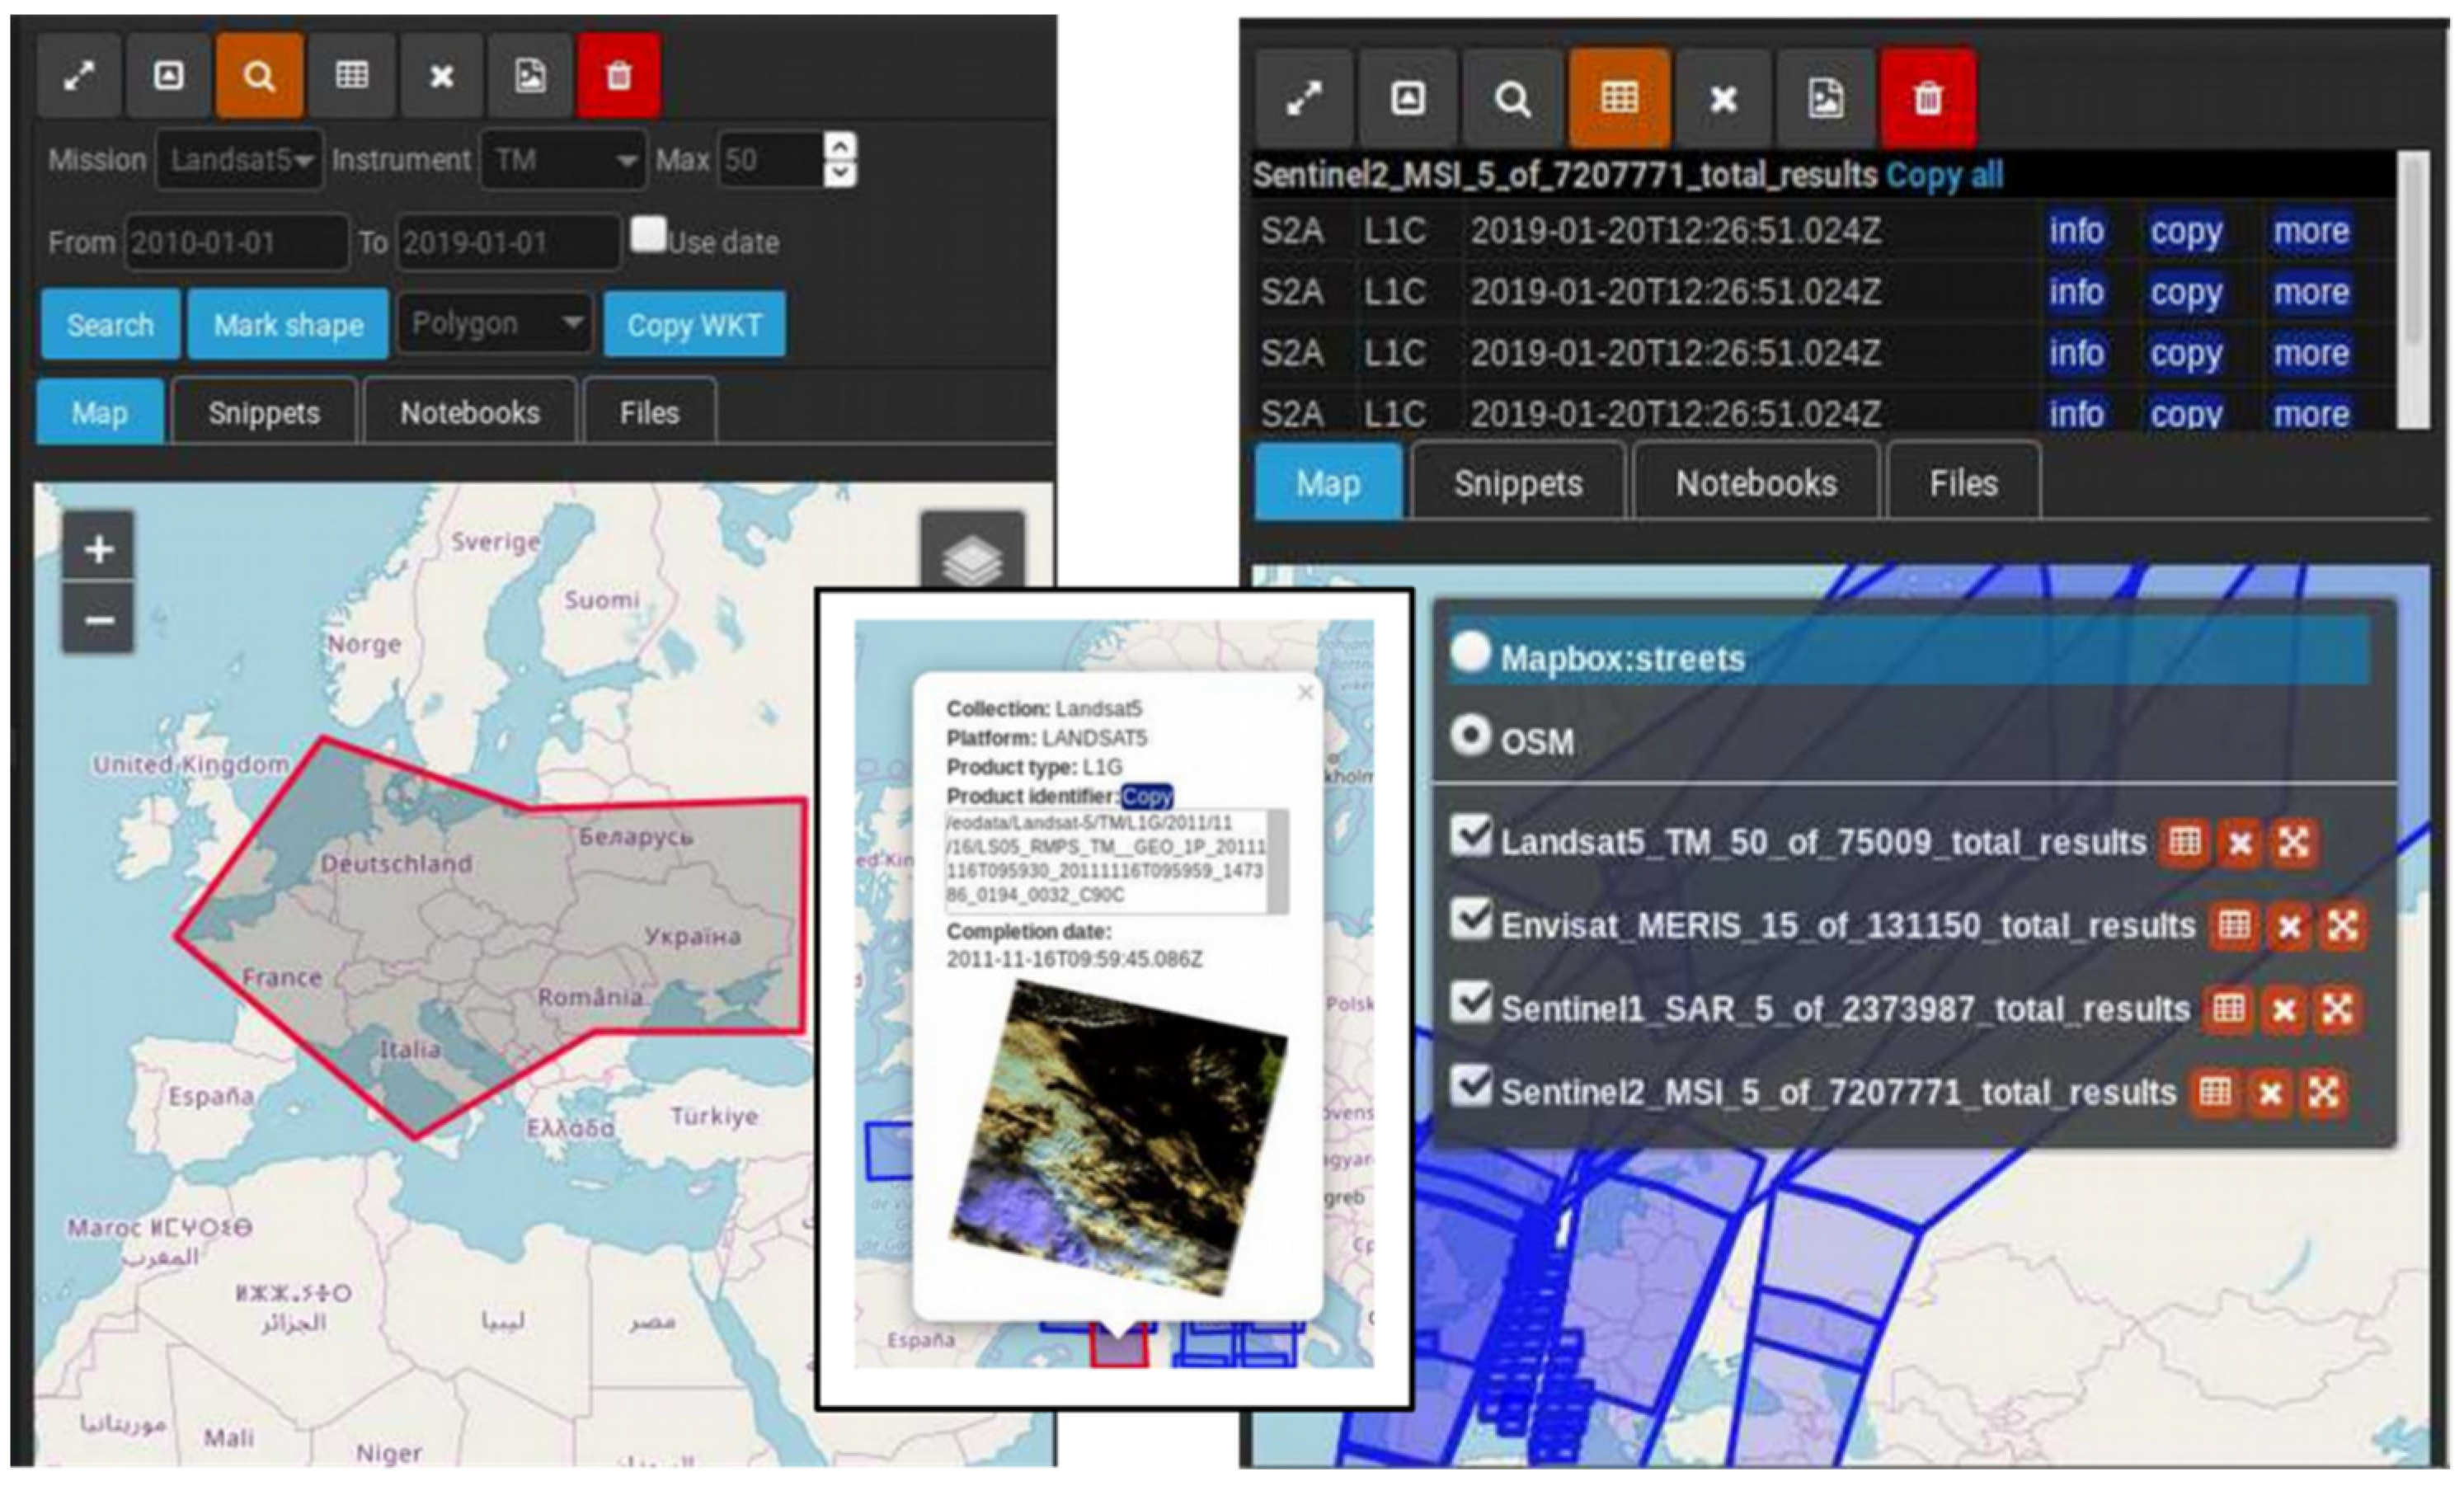Viewport: 2464px width, 1486px height.
Task: Increase the Max results stepper
Action: pyautogui.click(x=841, y=146)
